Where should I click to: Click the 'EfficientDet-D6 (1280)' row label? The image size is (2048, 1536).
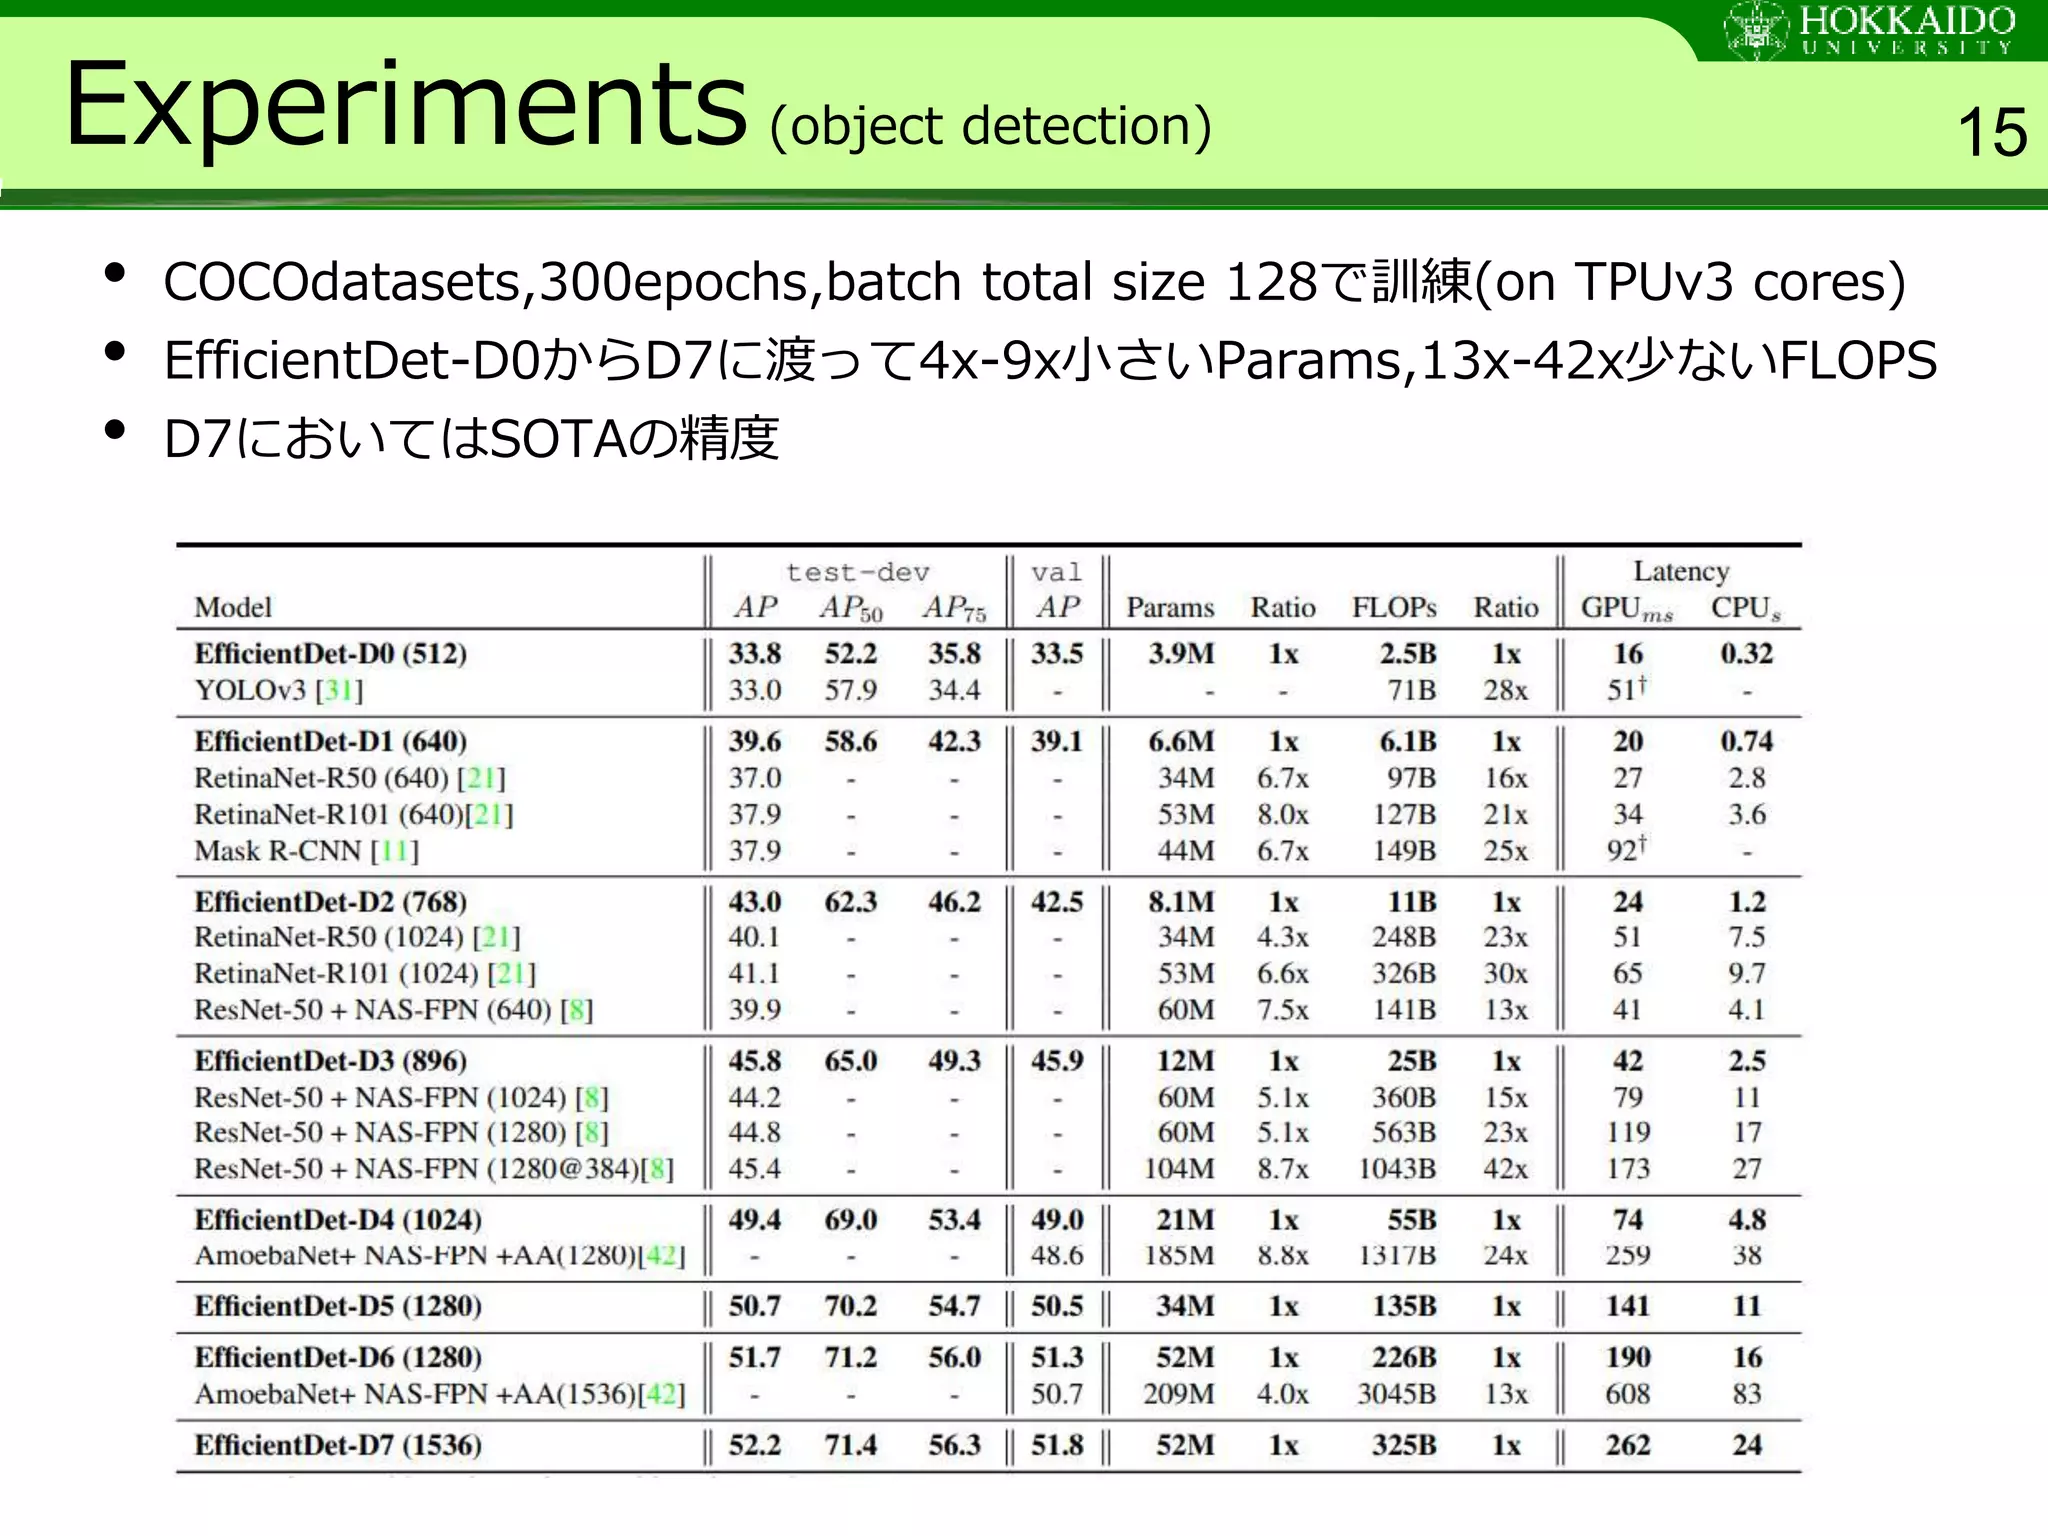(x=338, y=1358)
